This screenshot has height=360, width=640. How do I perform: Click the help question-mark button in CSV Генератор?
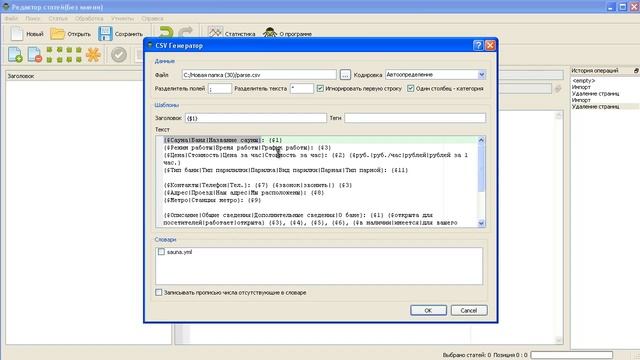pyautogui.click(x=478, y=45)
